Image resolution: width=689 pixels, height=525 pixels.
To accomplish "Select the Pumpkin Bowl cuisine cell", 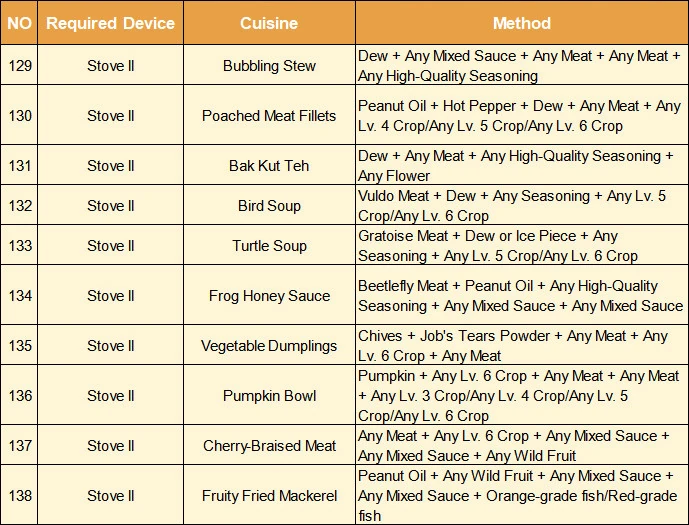I will 269,396.
